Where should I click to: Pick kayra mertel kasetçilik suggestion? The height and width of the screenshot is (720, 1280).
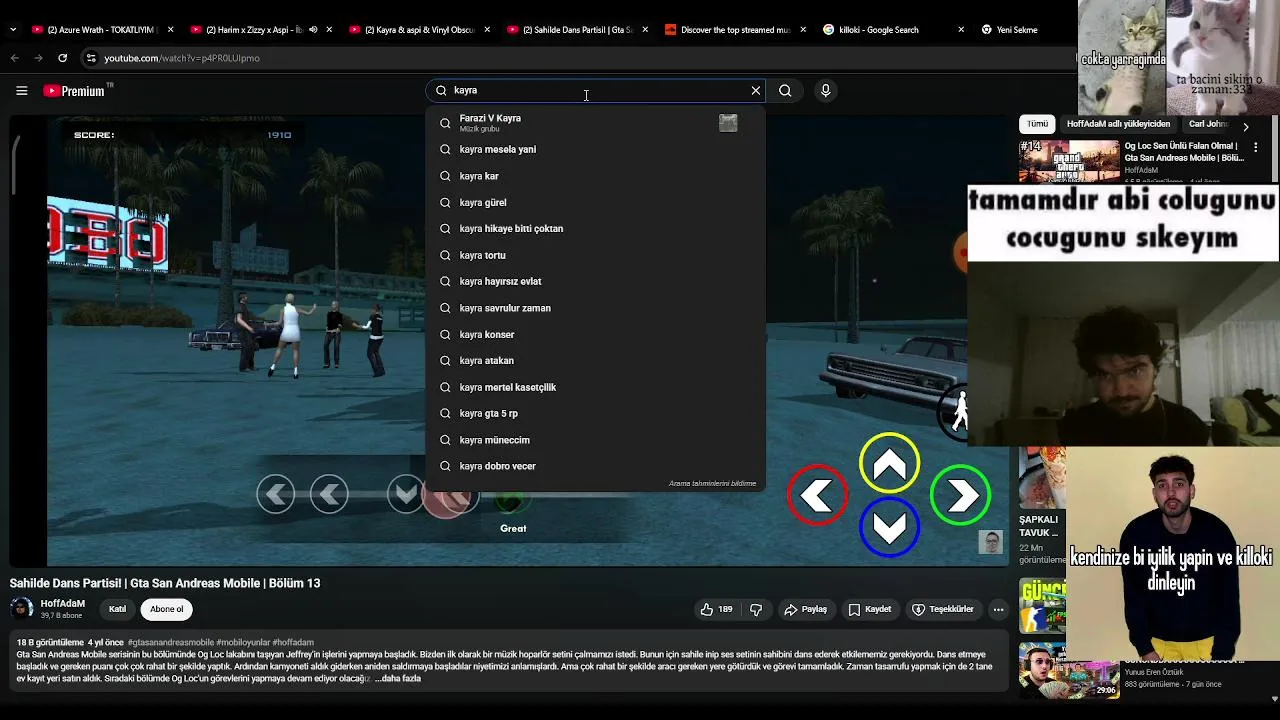click(596, 387)
